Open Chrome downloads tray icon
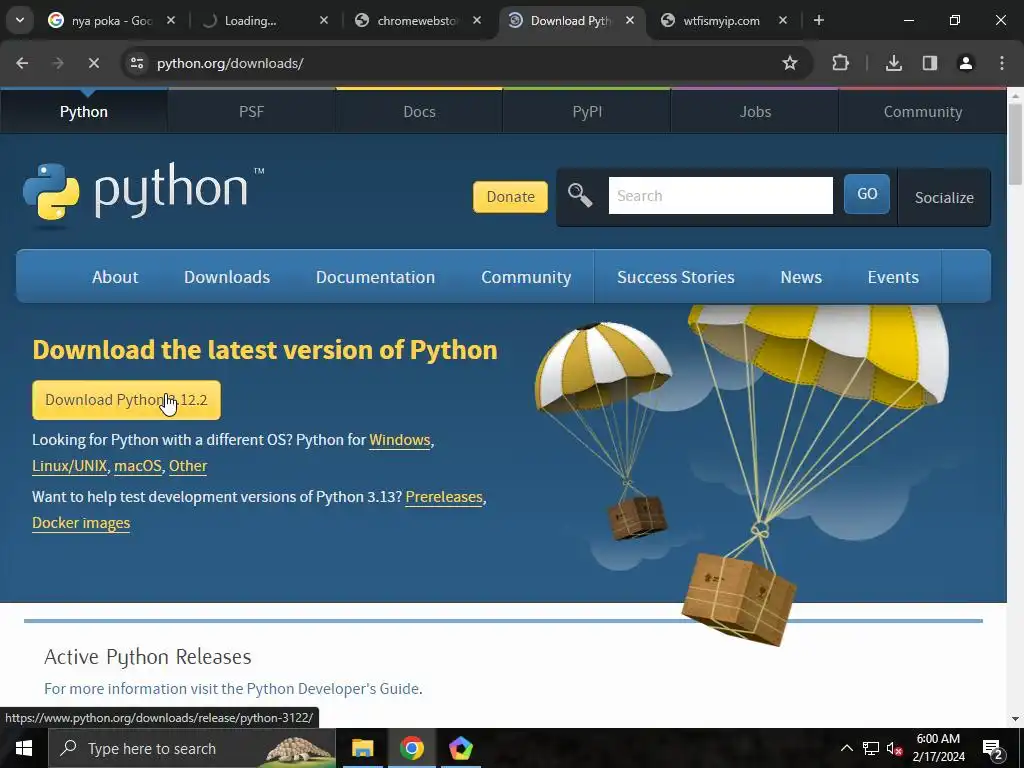 click(x=893, y=63)
